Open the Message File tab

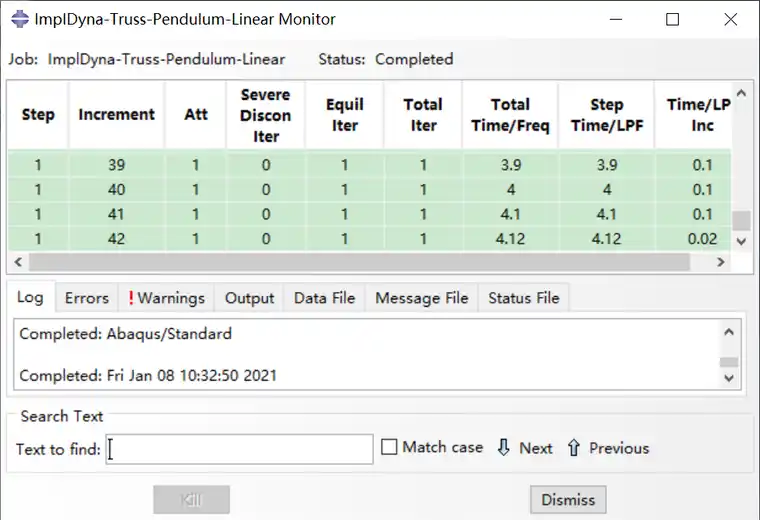[x=422, y=298]
